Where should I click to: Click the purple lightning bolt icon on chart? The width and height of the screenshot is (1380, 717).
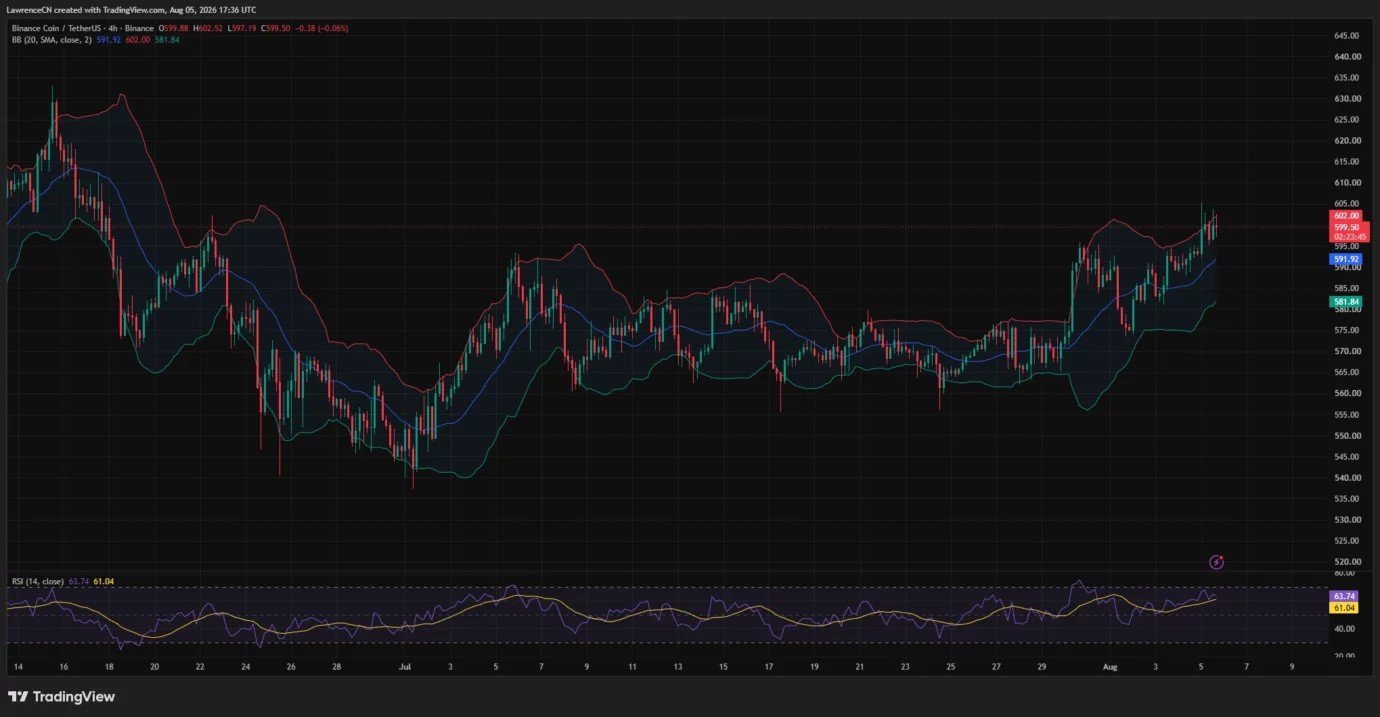pos(1217,562)
